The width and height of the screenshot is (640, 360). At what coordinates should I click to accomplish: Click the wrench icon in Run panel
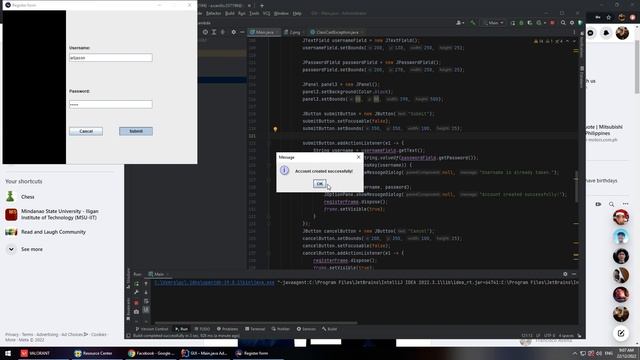tap(136, 293)
